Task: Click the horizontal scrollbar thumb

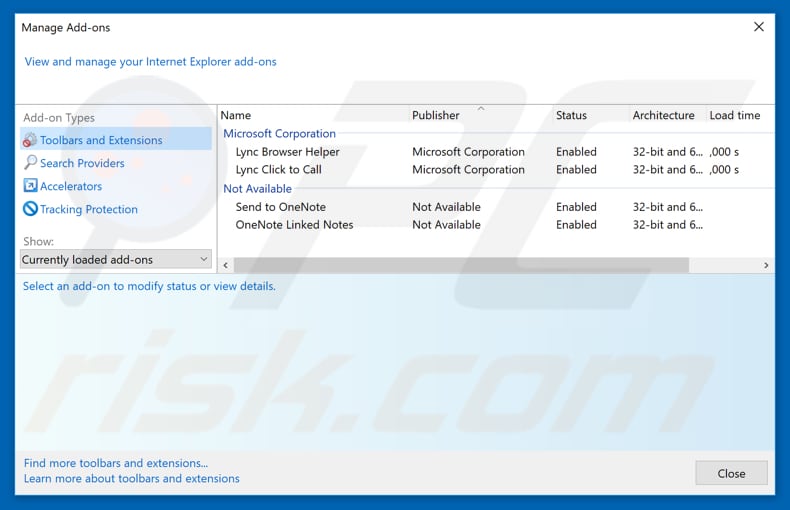Action: (461, 265)
